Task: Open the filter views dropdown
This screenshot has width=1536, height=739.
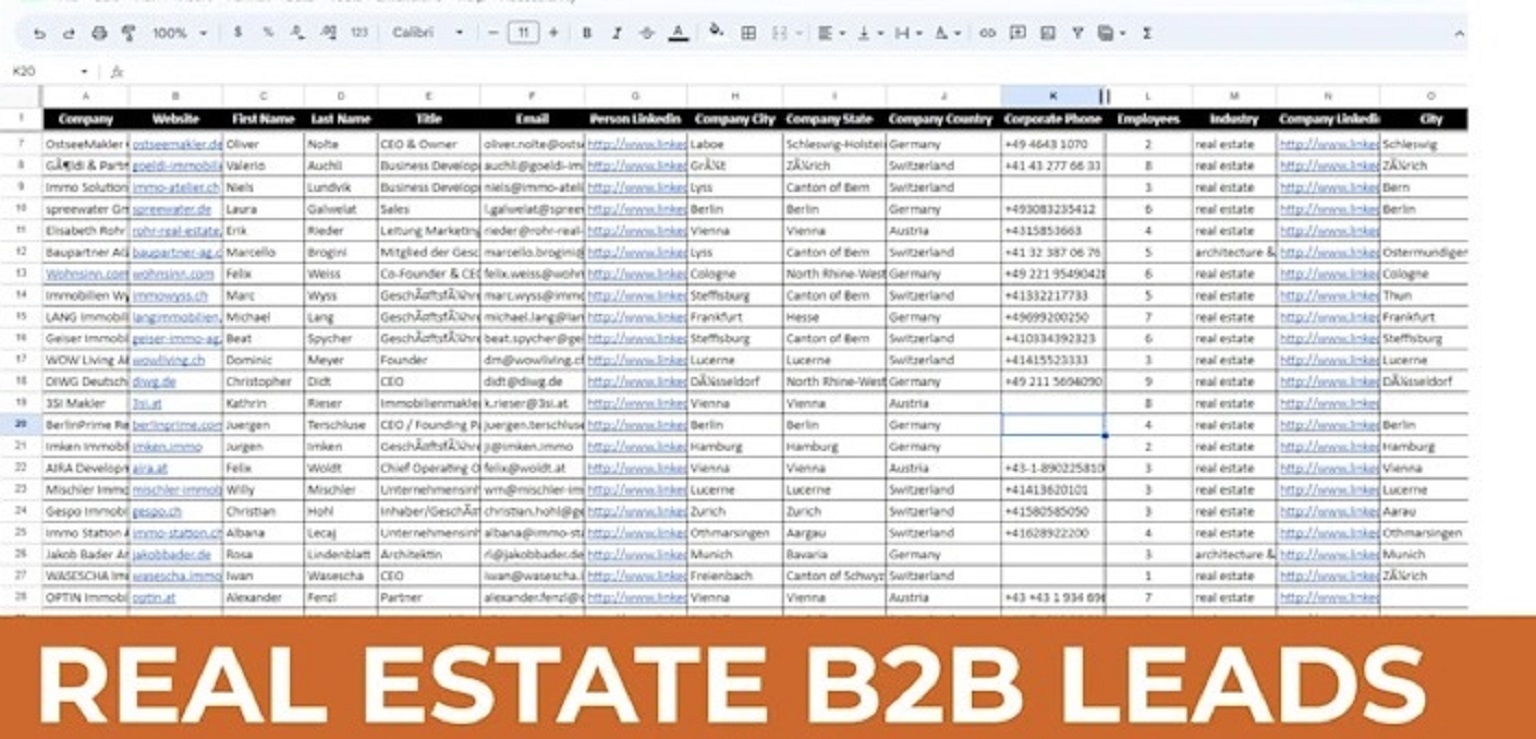Action: (x=1111, y=33)
